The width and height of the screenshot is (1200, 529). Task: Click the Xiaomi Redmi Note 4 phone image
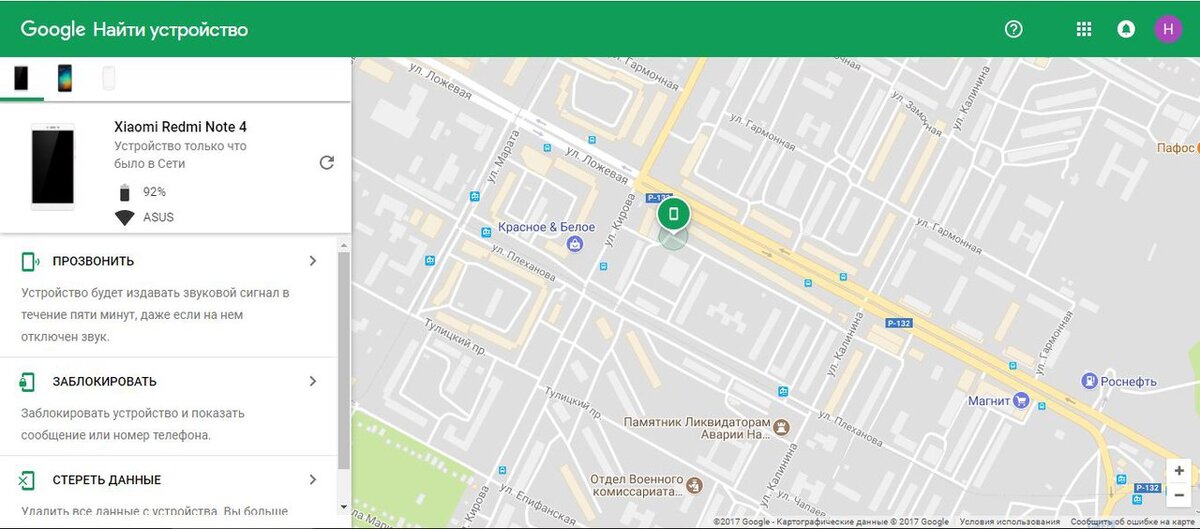(53, 166)
